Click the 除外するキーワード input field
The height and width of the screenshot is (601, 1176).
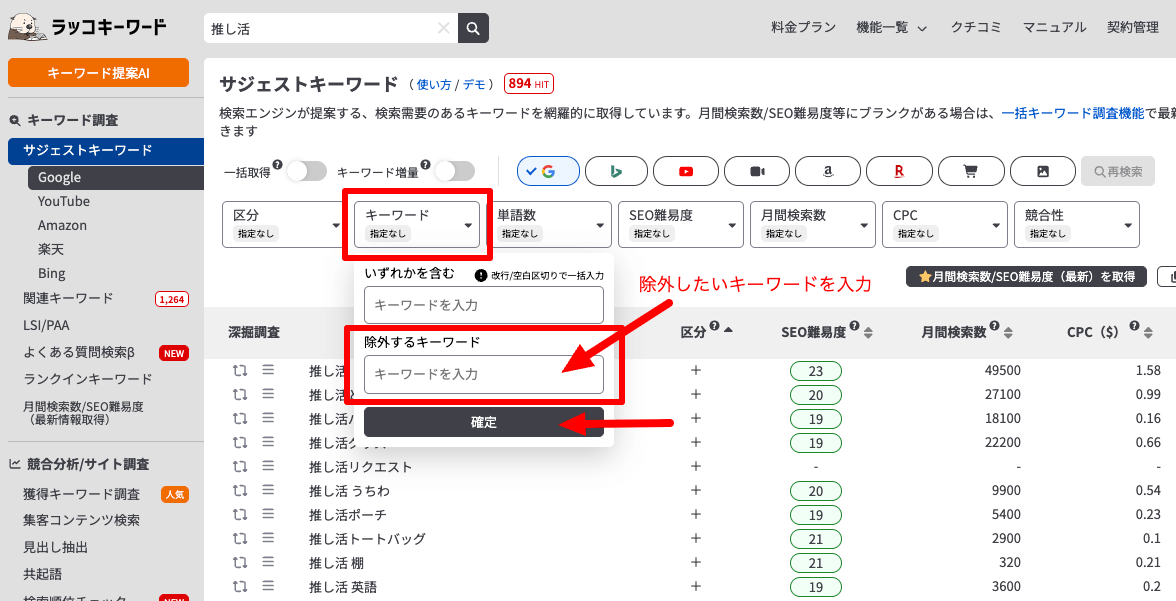click(x=484, y=374)
